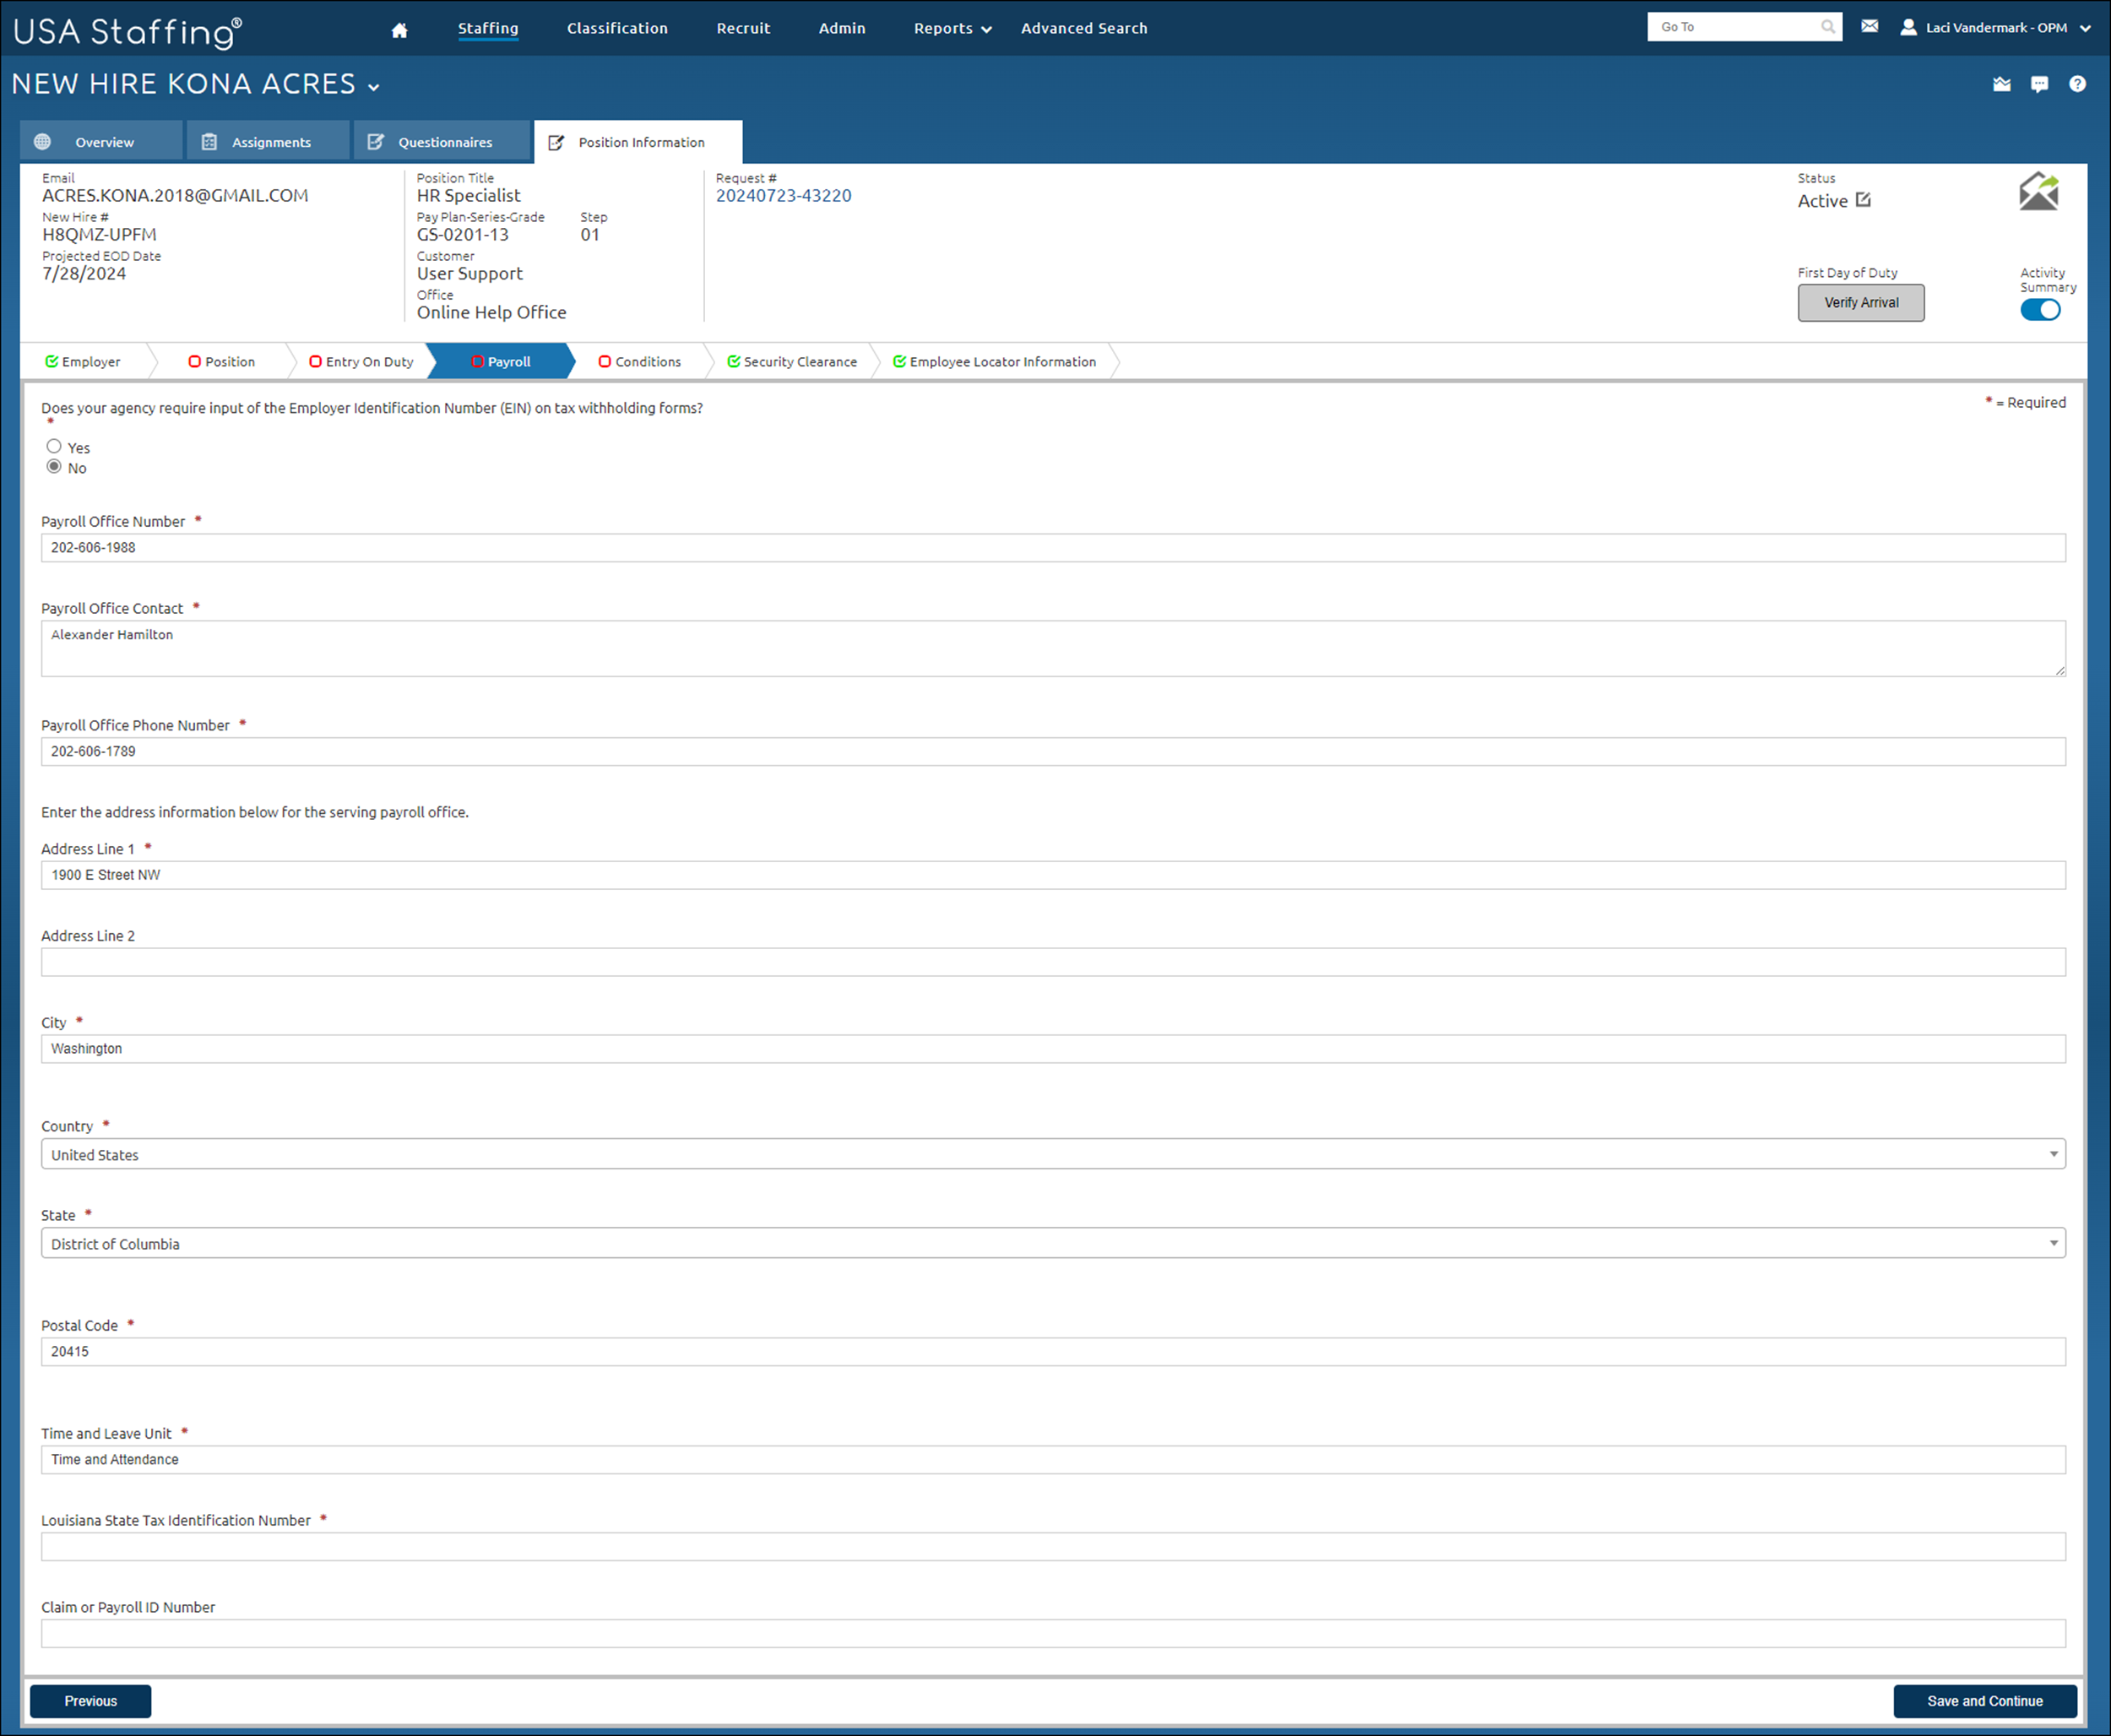Expand the Reports menu
2111x1736 pixels.
(x=951, y=29)
